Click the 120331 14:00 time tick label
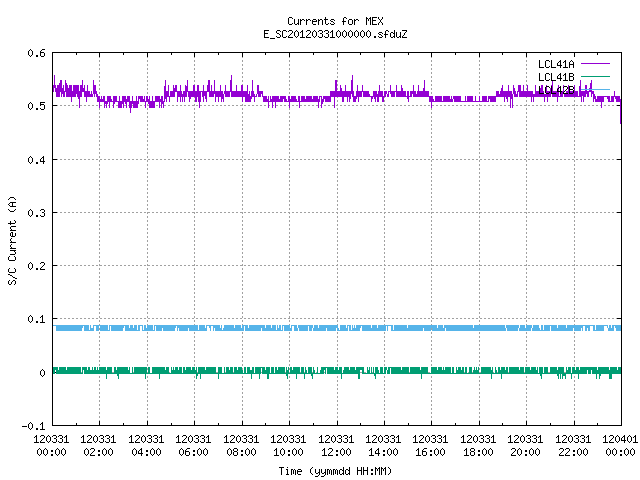640x480 pixels. pos(383,446)
